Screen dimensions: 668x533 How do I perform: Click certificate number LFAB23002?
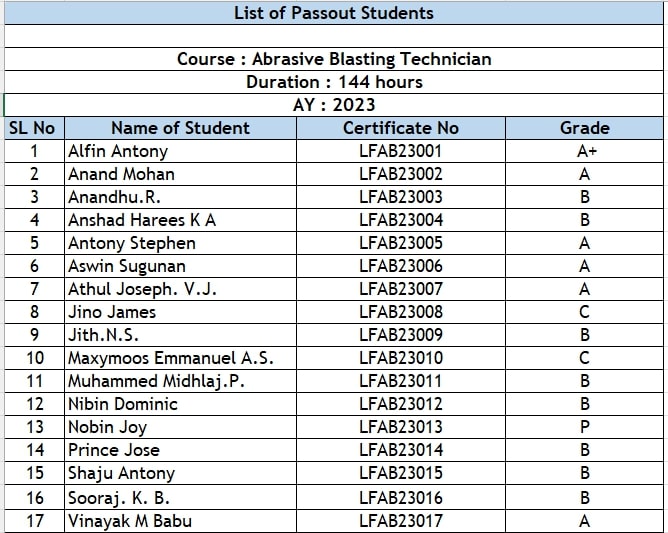point(401,174)
